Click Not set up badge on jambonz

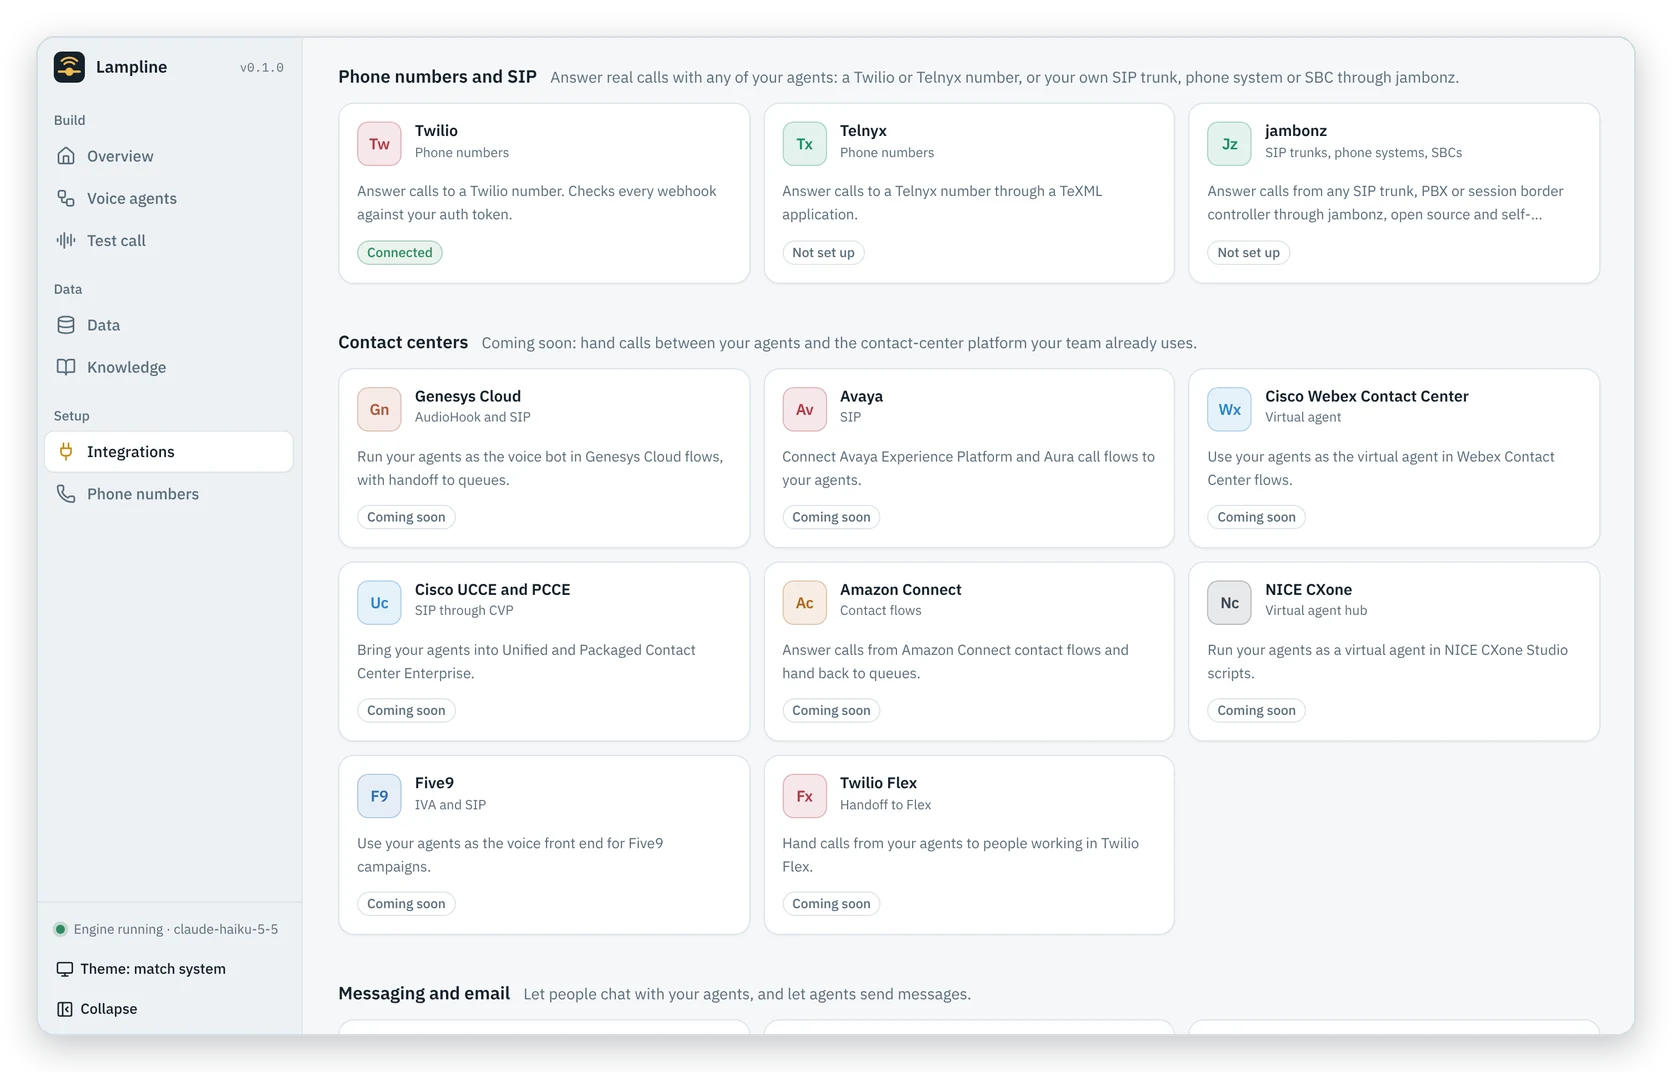point(1248,253)
